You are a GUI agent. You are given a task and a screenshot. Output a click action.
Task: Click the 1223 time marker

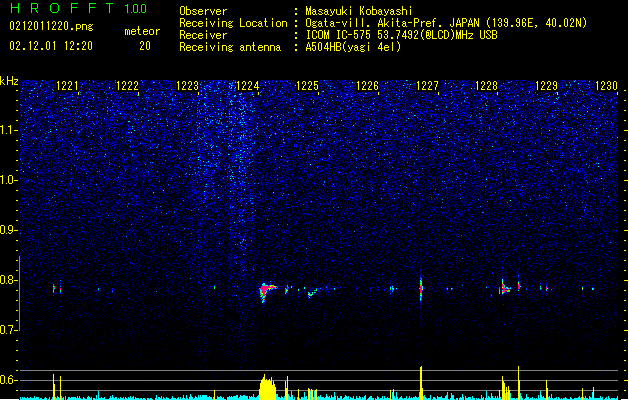tap(187, 85)
